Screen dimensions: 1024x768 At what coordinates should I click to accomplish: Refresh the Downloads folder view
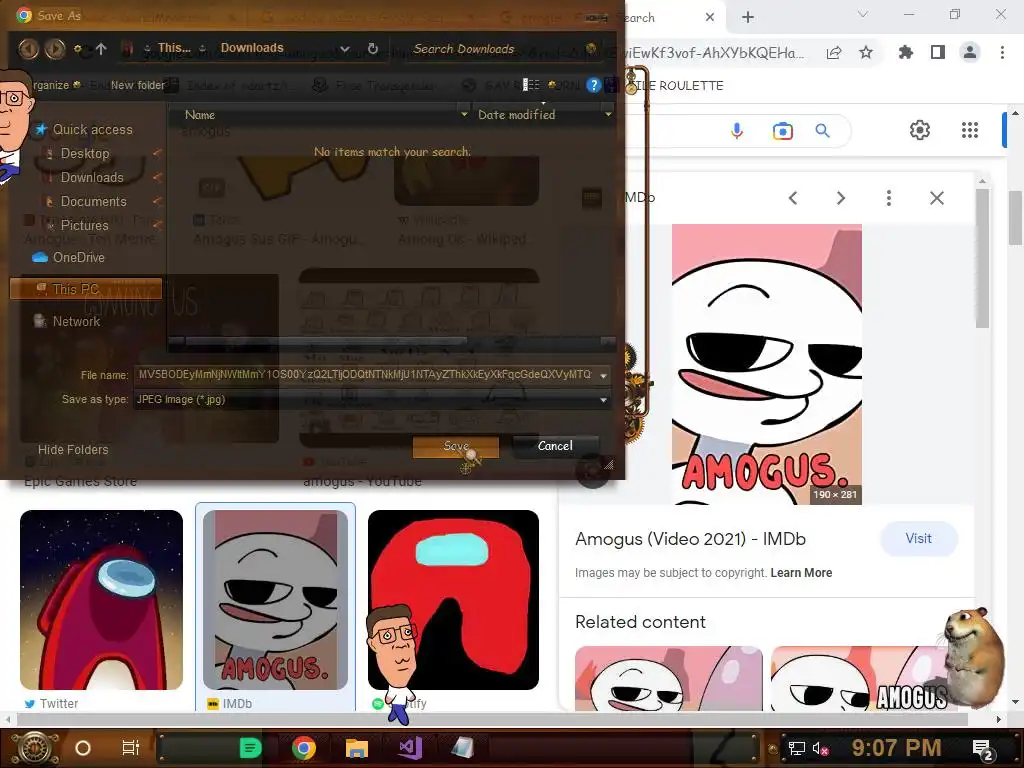point(372,48)
